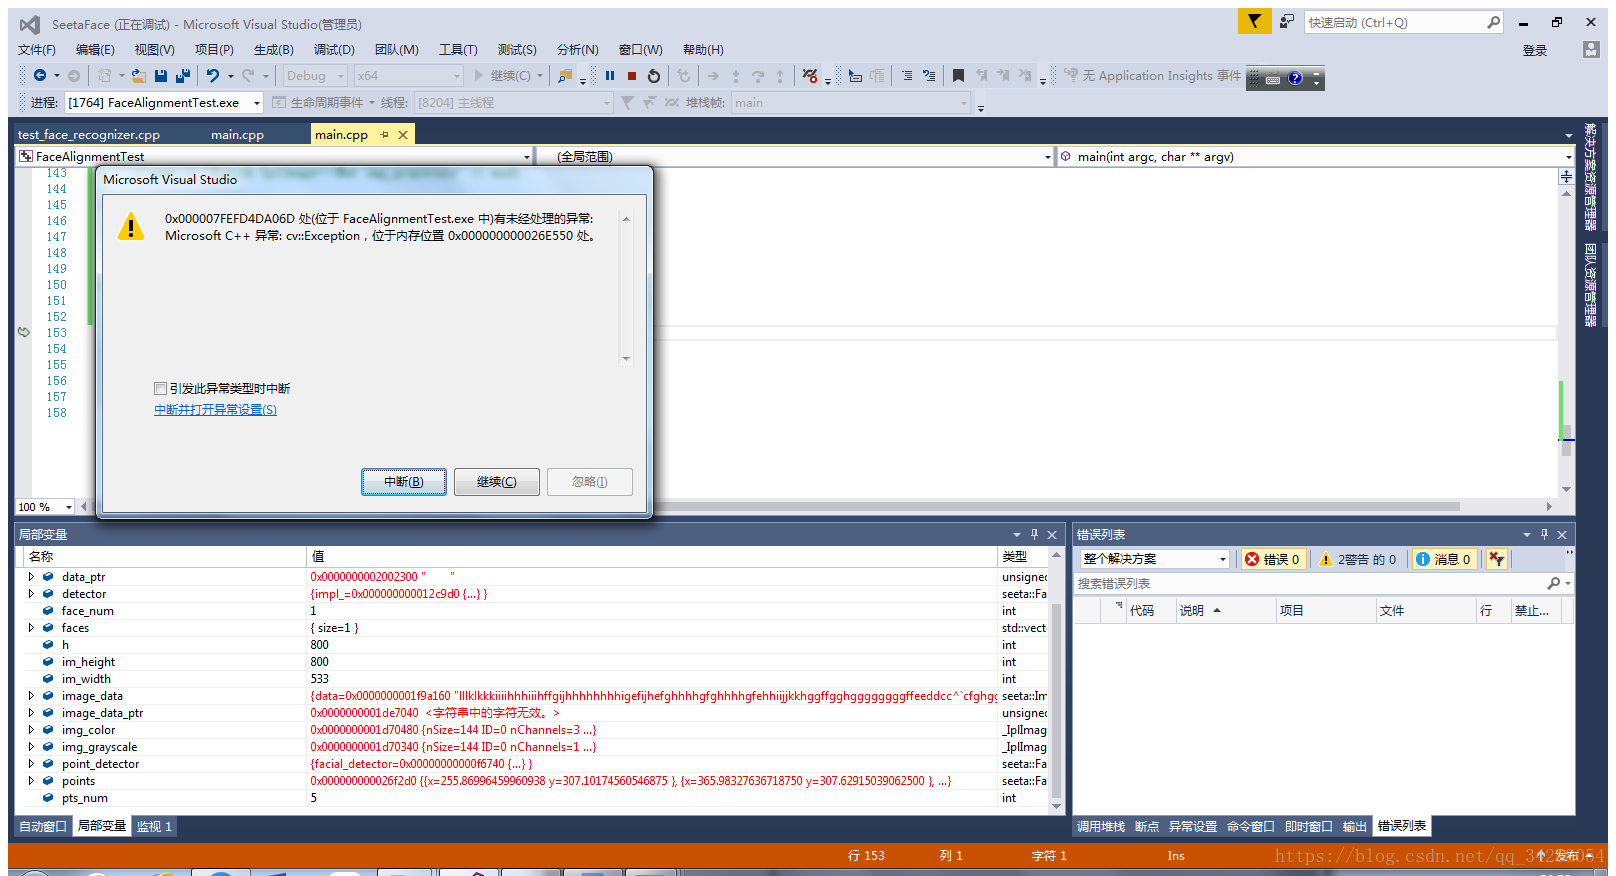Pin the Locals variables panel
1616x876 pixels.
pos(1034,534)
